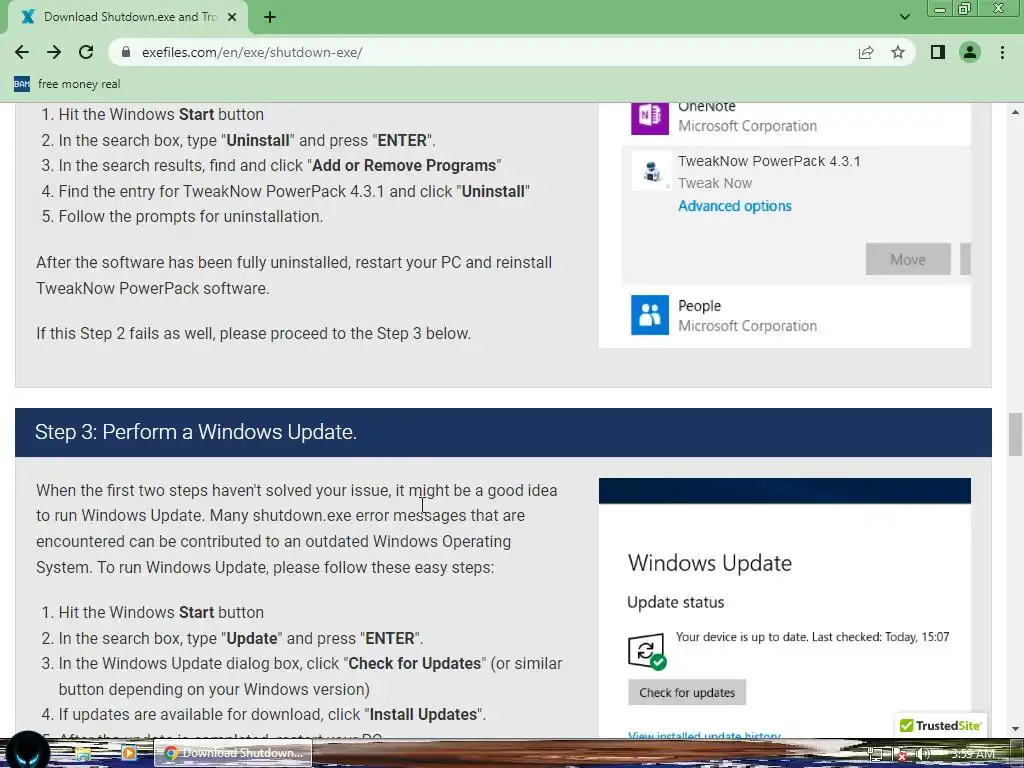This screenshot has height=768, width=1024.
Task: Click the 'Windows Update' title in image
Action: pos(710,563)
